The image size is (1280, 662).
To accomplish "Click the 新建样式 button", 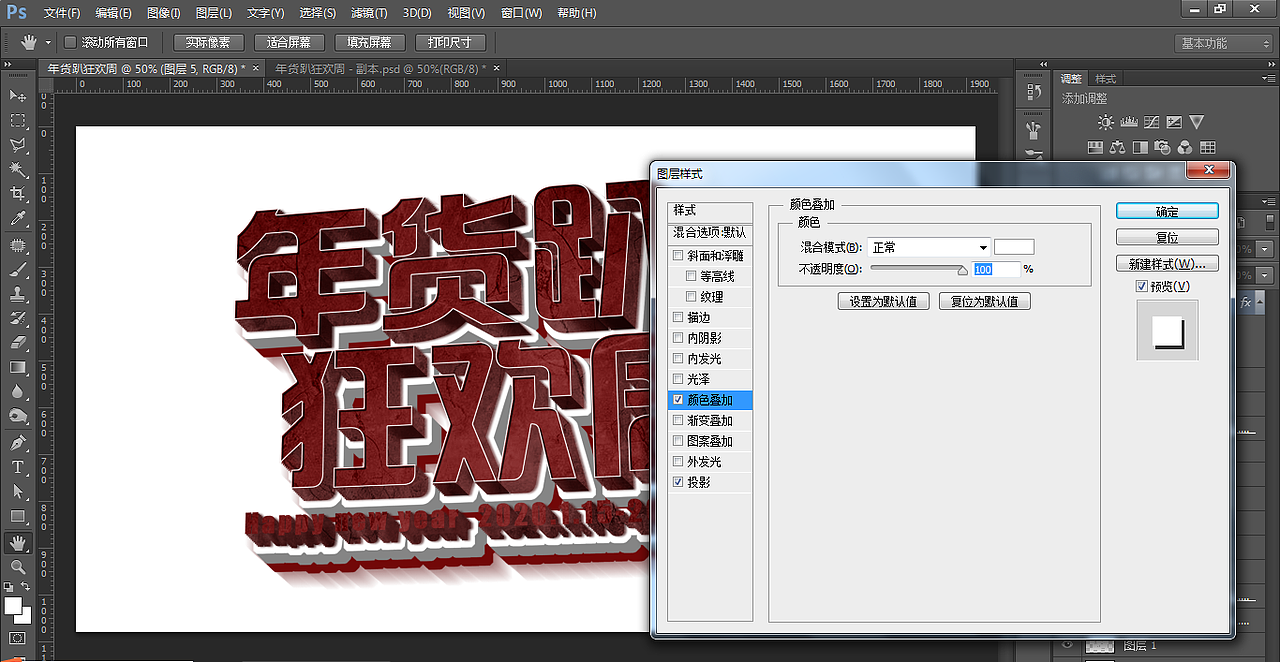I will pos(1166,262).
